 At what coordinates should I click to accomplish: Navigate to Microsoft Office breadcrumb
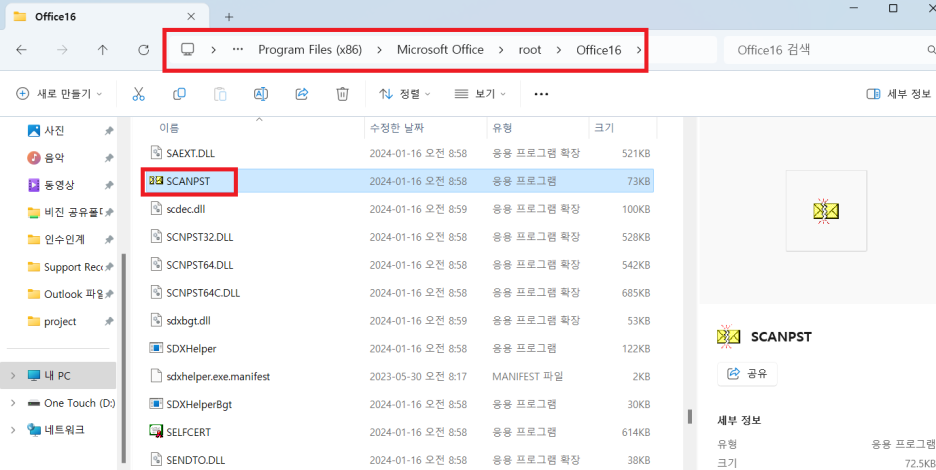pyautogui.click(x=440, y=50)
